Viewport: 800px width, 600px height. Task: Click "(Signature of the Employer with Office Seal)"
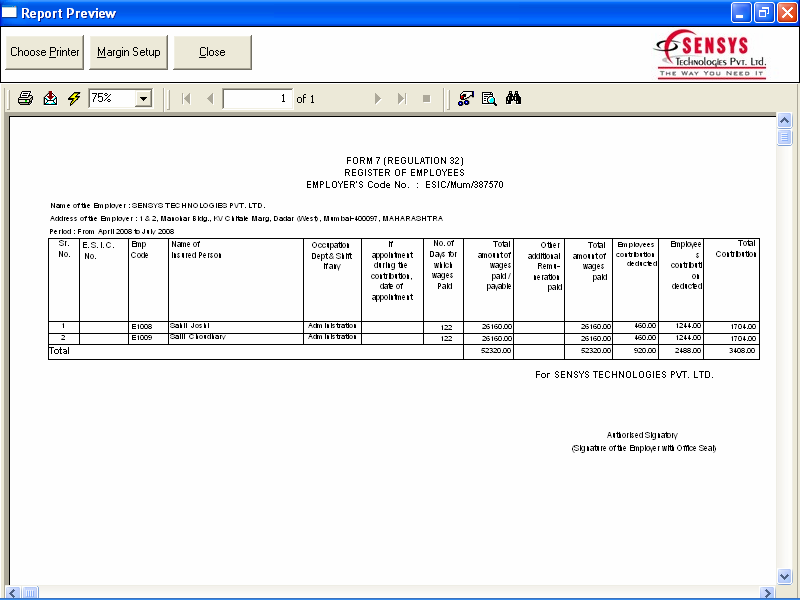644,448
